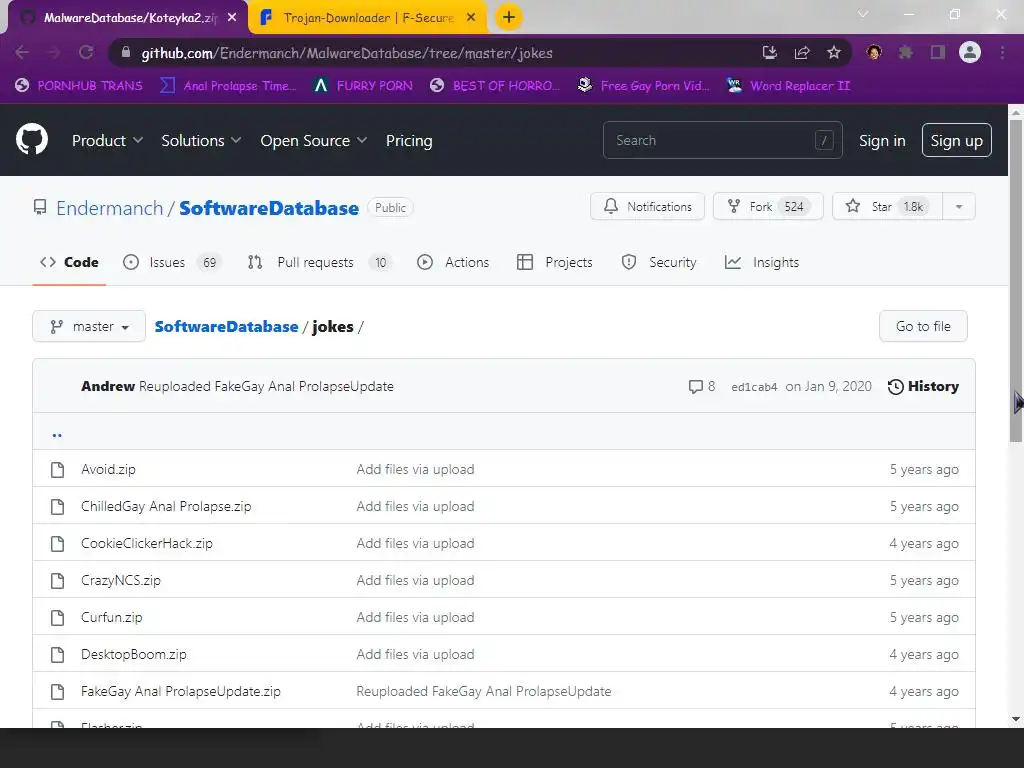Open the Pull requests tab
Image resolution: width=1024 pixels, height=768 pixels.
(x=319, y=263)
